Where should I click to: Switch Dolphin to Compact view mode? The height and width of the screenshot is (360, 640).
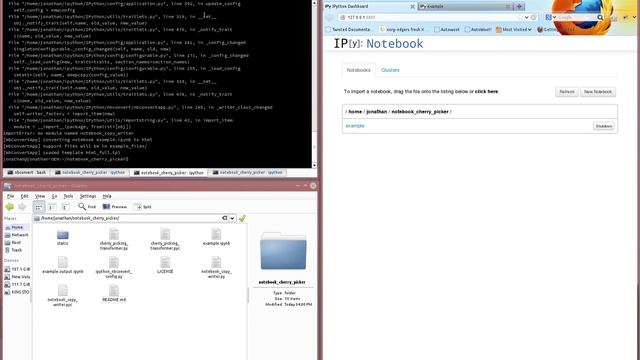52,207
